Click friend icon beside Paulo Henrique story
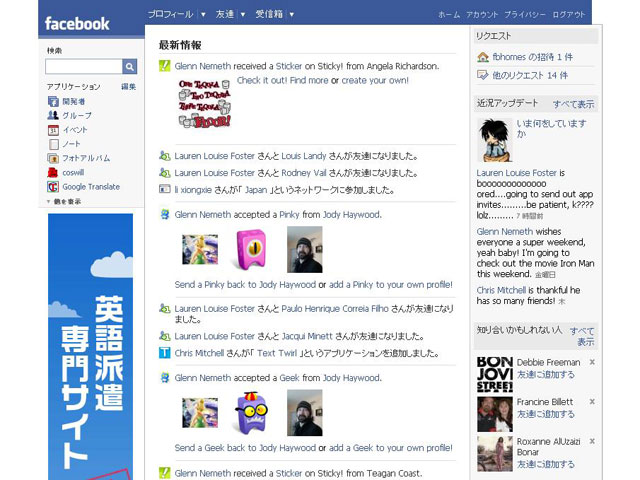 pyautogui.click(x=164, y=309)
